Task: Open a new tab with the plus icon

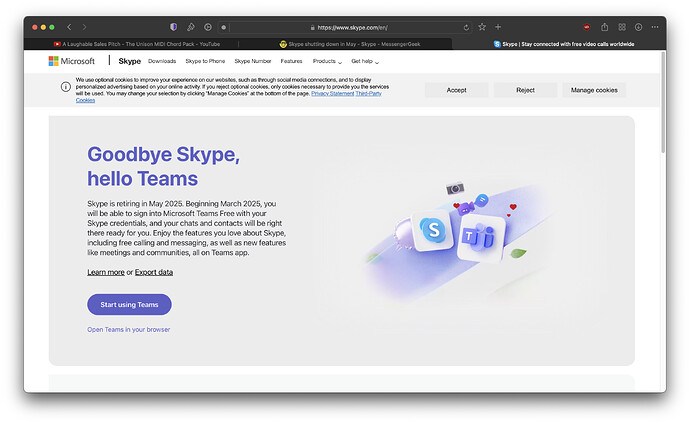Action: 498,27
